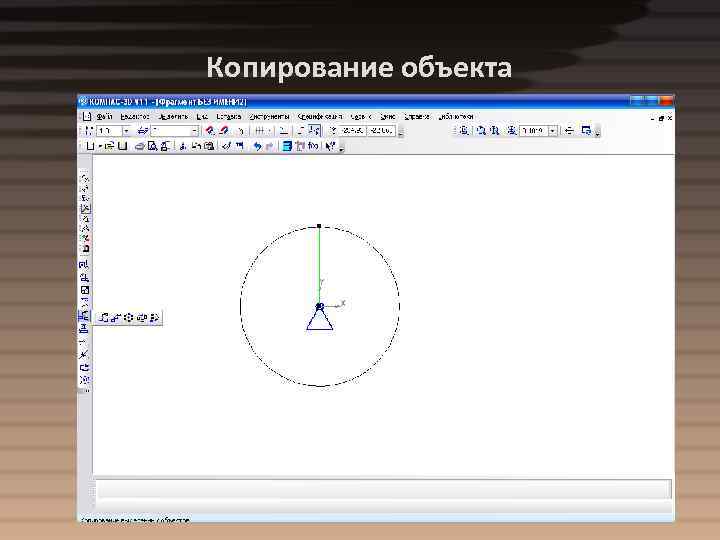
Task: Open the library manager icon
Action: click(x=287, y=146)
